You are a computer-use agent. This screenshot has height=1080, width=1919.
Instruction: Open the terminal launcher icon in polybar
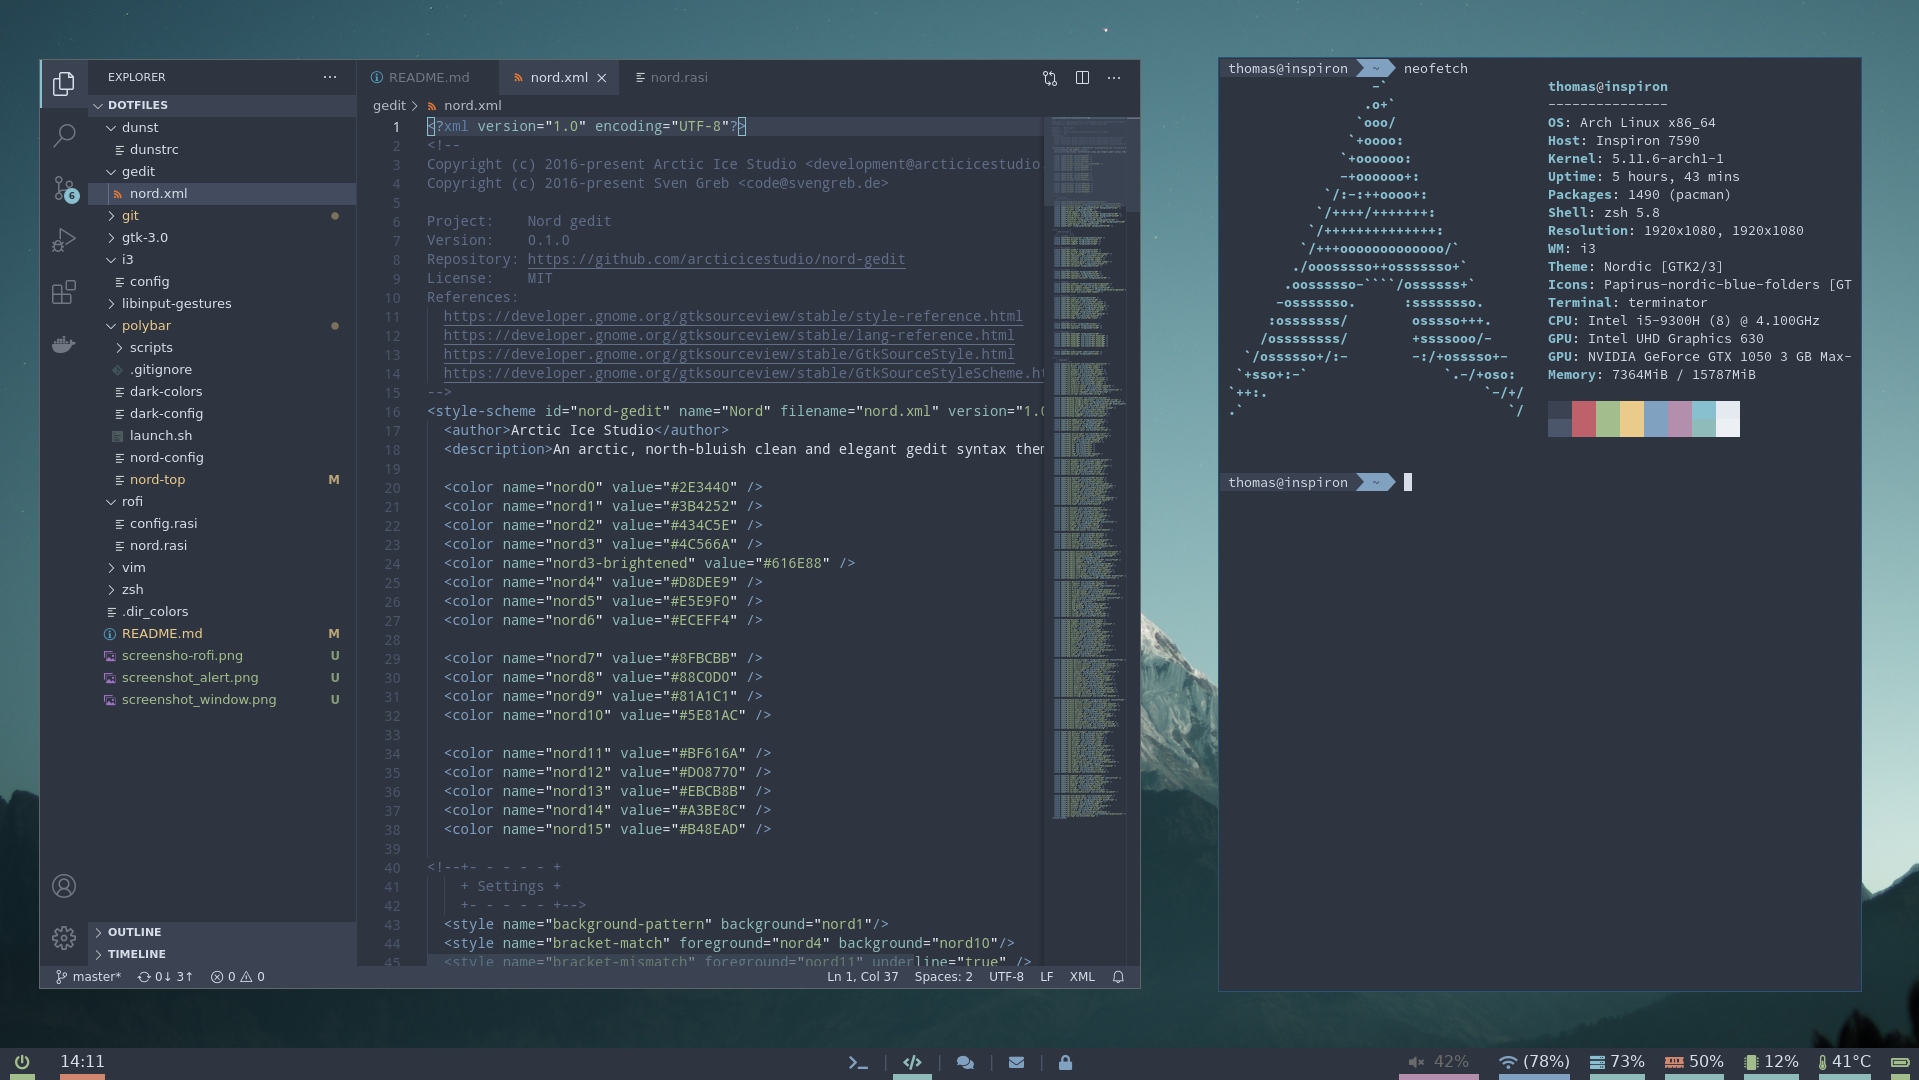pos(858,1063)
